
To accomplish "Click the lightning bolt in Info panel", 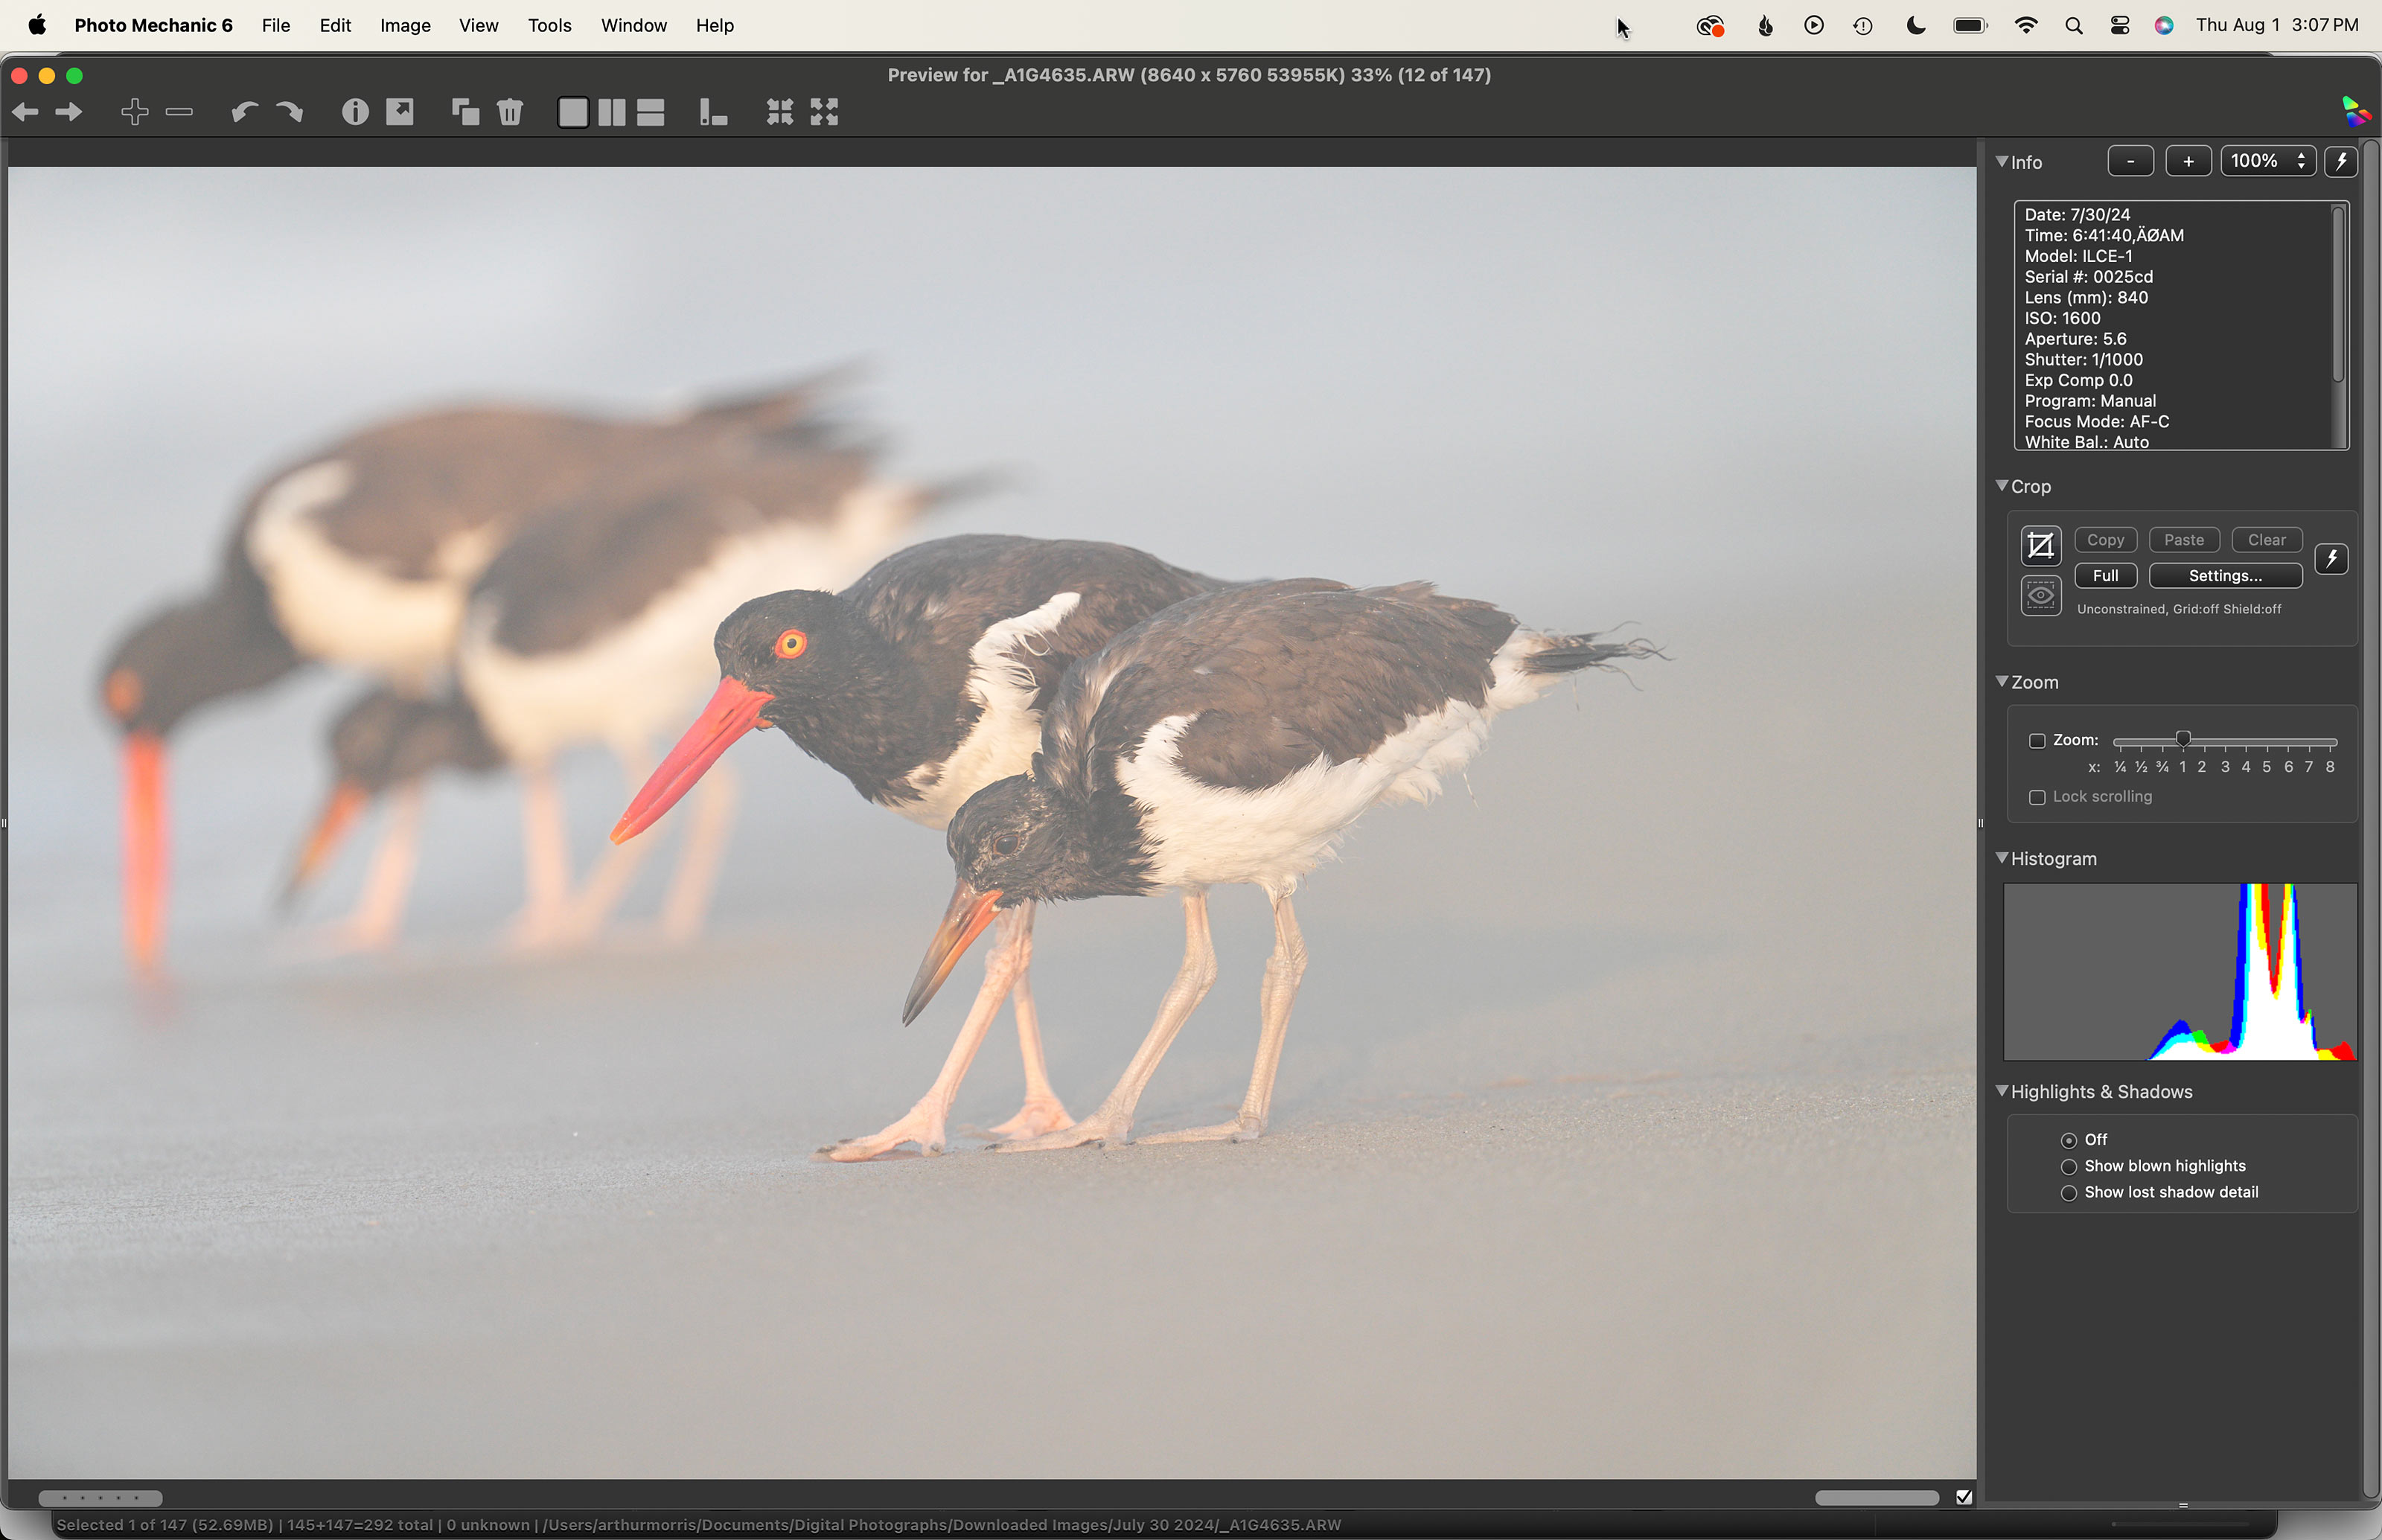I will 2341,161.
